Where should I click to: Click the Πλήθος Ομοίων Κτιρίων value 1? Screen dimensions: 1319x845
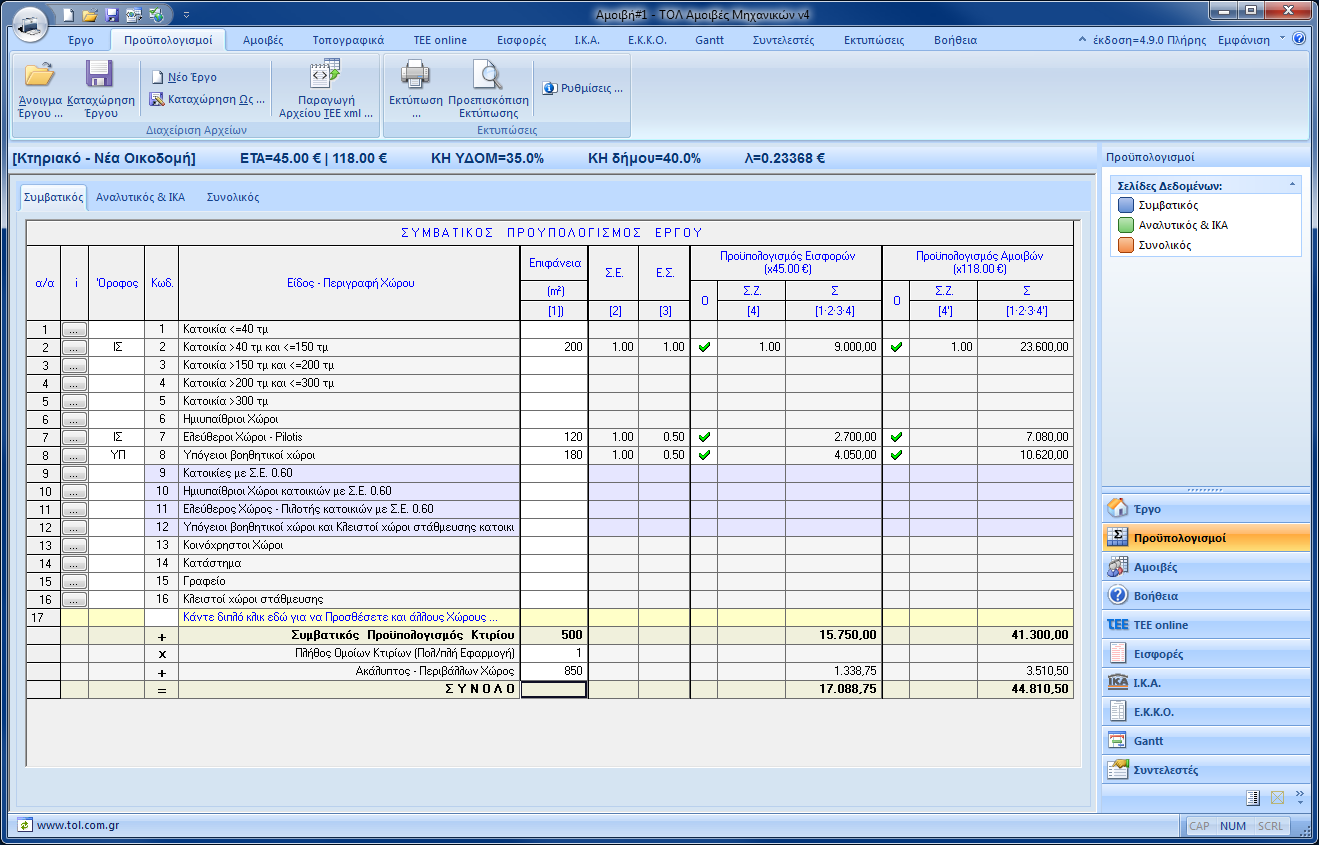tap(554, 653)
